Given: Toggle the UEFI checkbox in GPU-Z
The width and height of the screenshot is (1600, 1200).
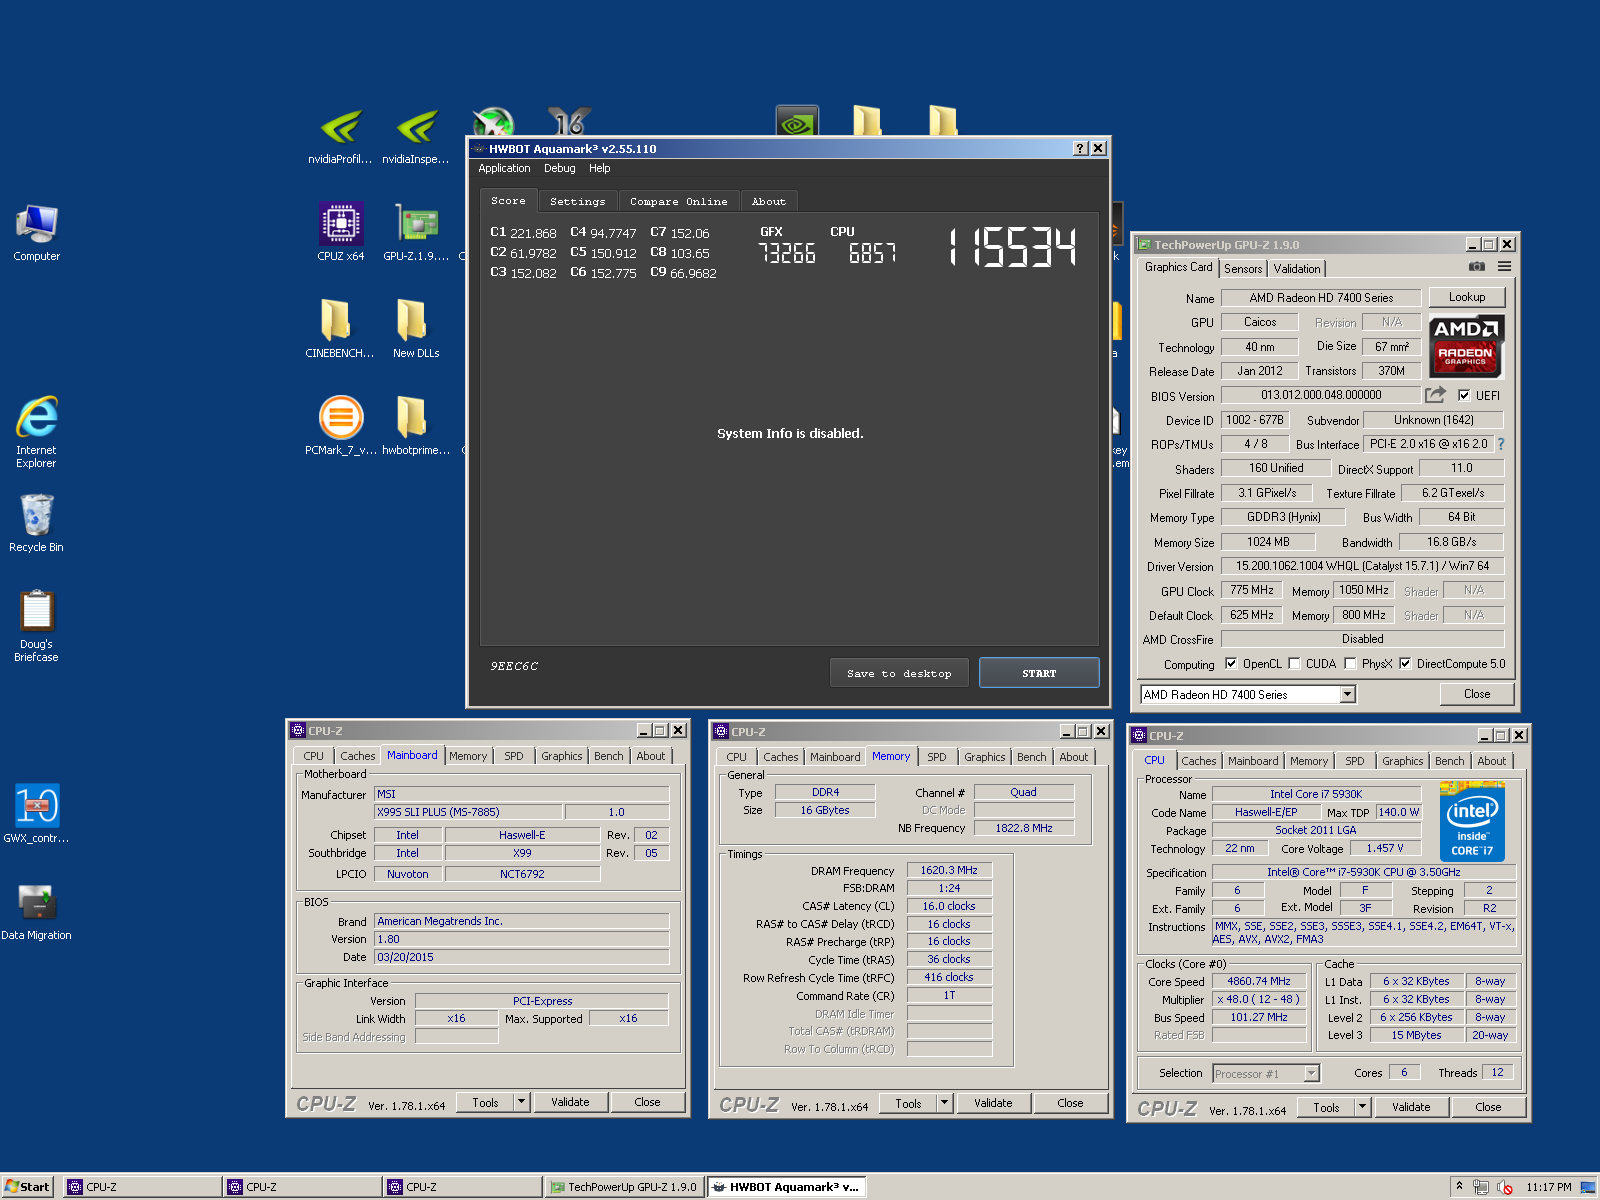Looking at the screenshot, I should point(1464,395).
